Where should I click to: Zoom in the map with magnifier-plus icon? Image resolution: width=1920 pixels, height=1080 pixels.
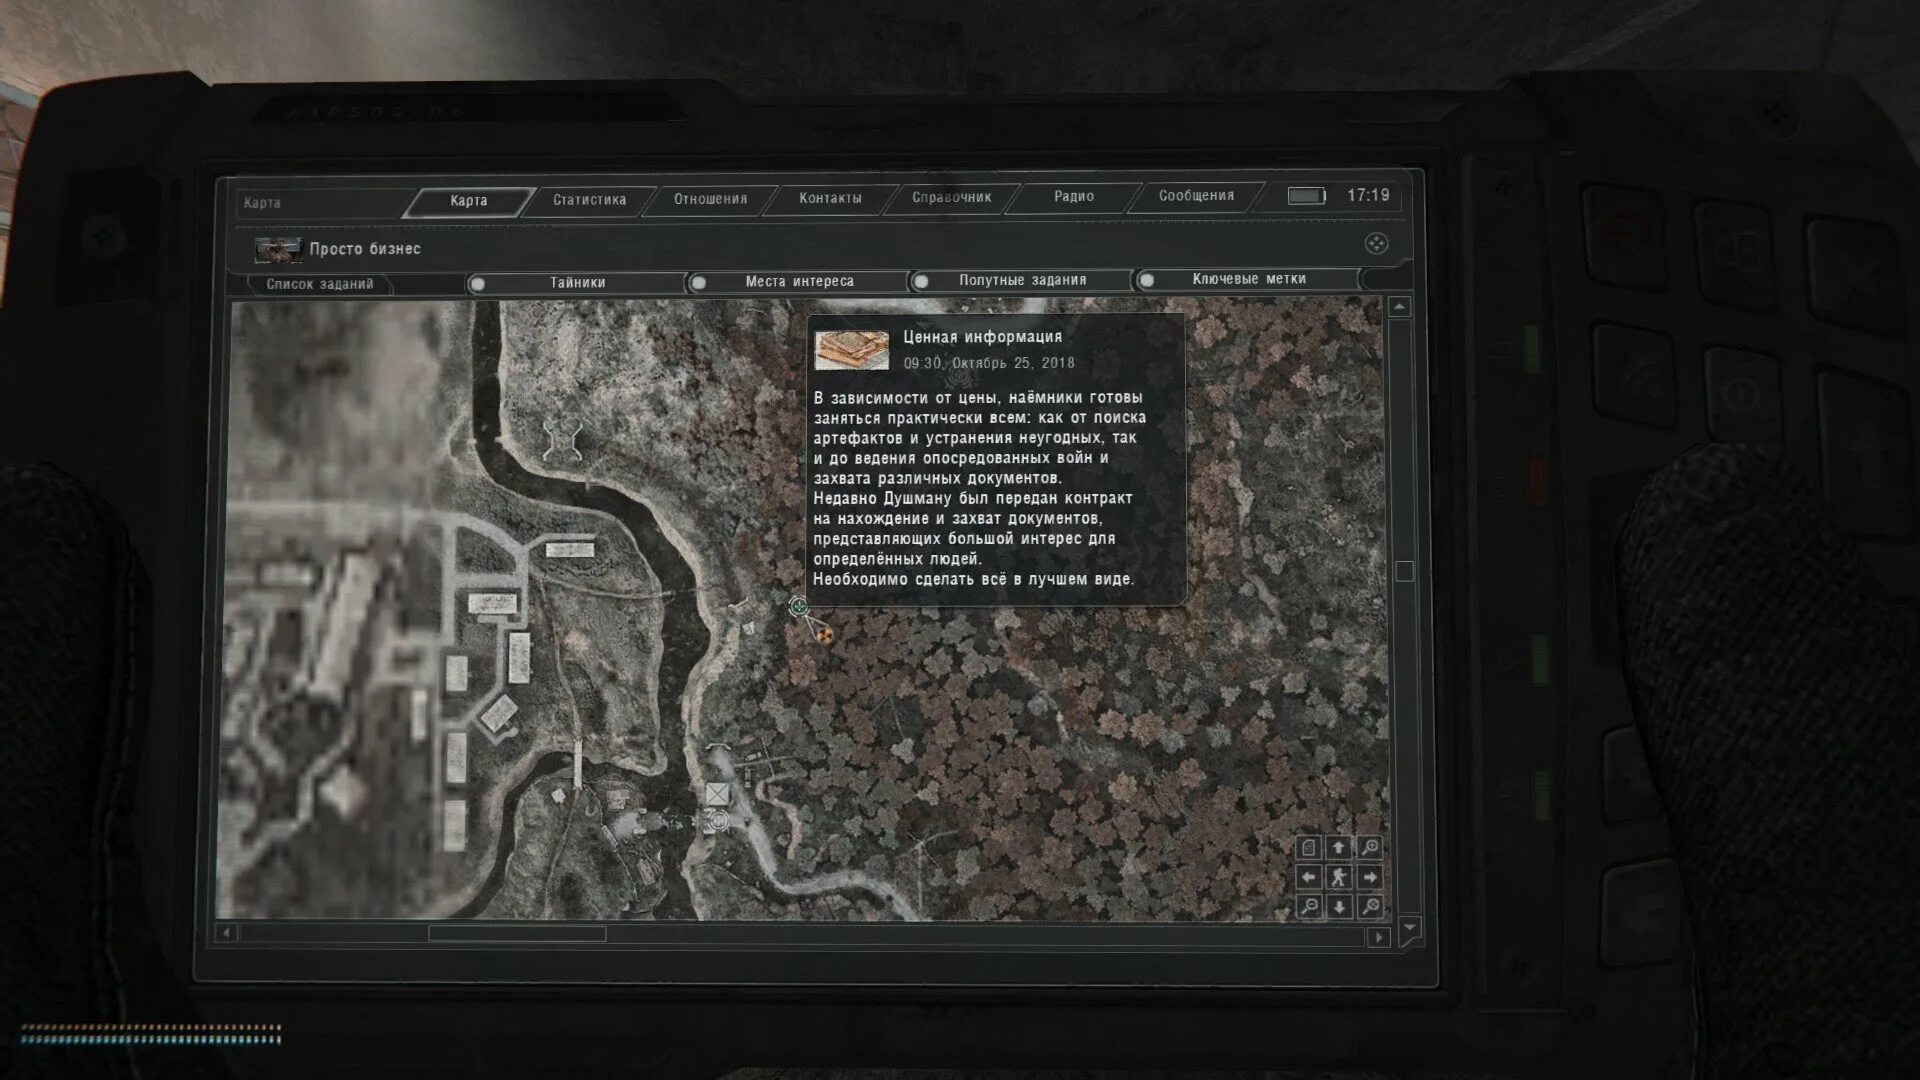point(1370,848)
